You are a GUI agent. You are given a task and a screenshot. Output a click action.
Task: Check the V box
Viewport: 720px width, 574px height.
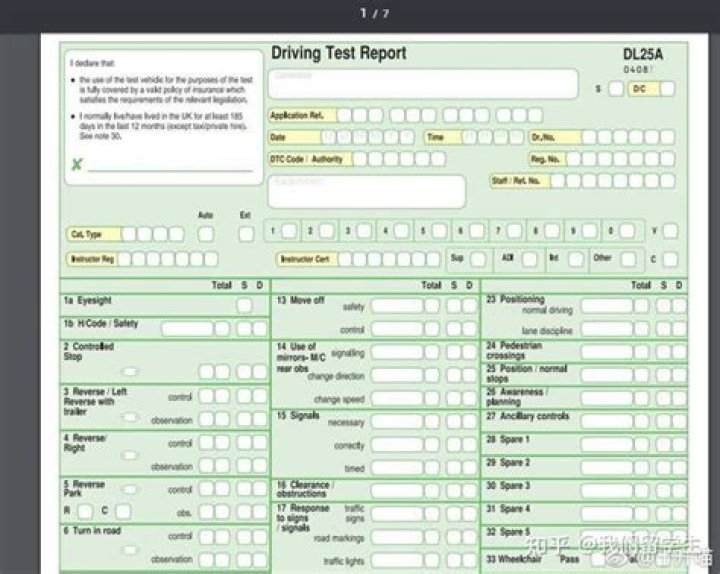[x=670, y=231]
